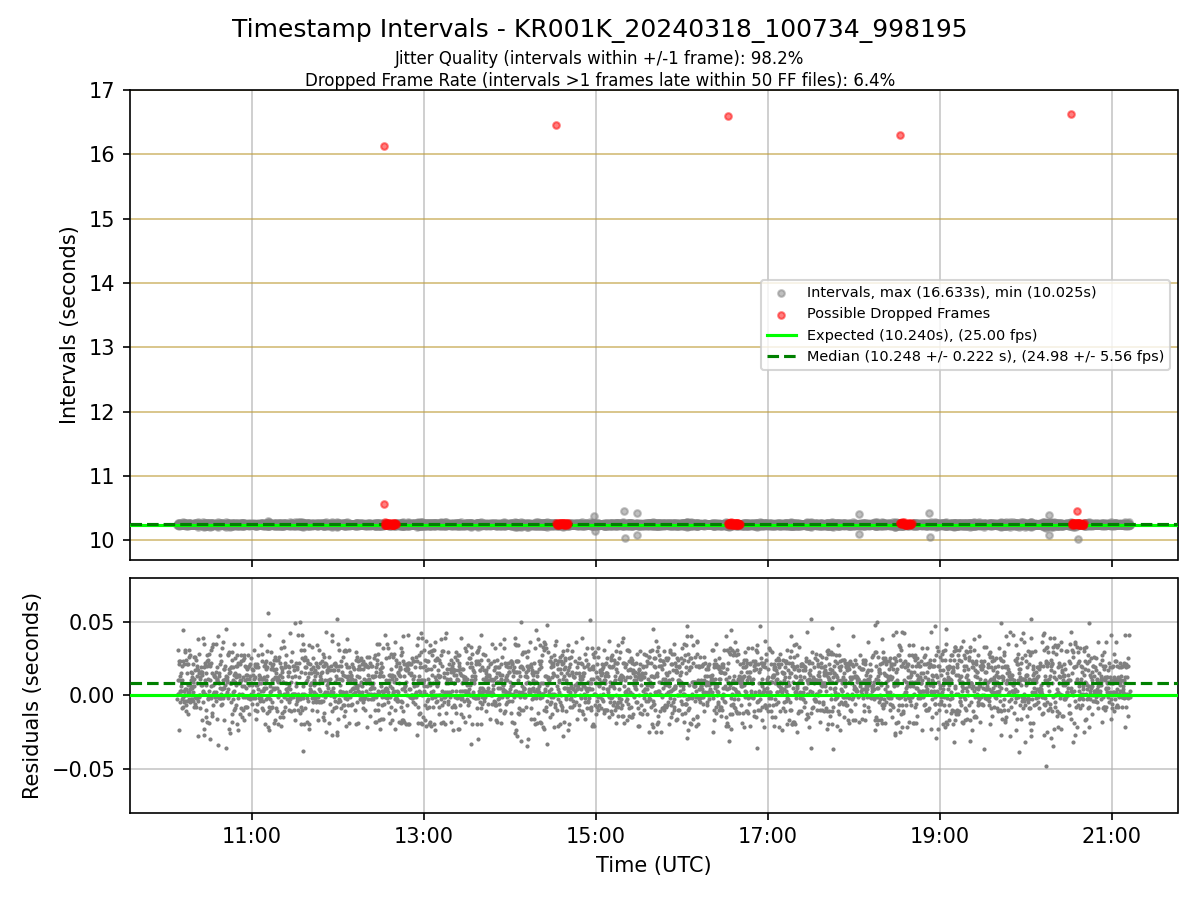Click the red outlier point near 16:30

(x=728, y=116)
